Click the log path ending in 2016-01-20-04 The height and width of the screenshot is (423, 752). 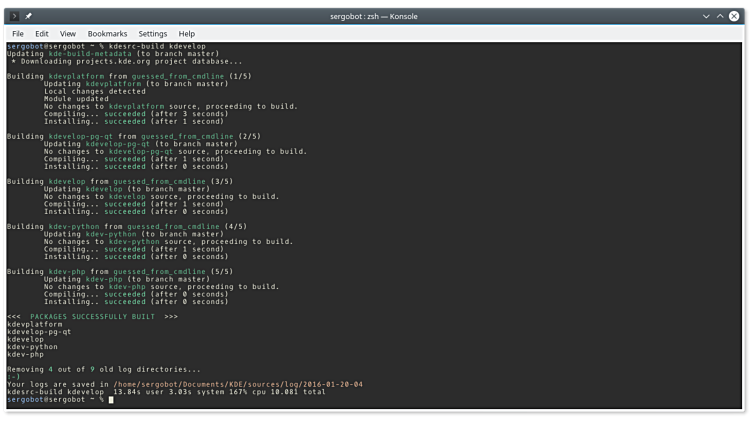coord(240,384)
